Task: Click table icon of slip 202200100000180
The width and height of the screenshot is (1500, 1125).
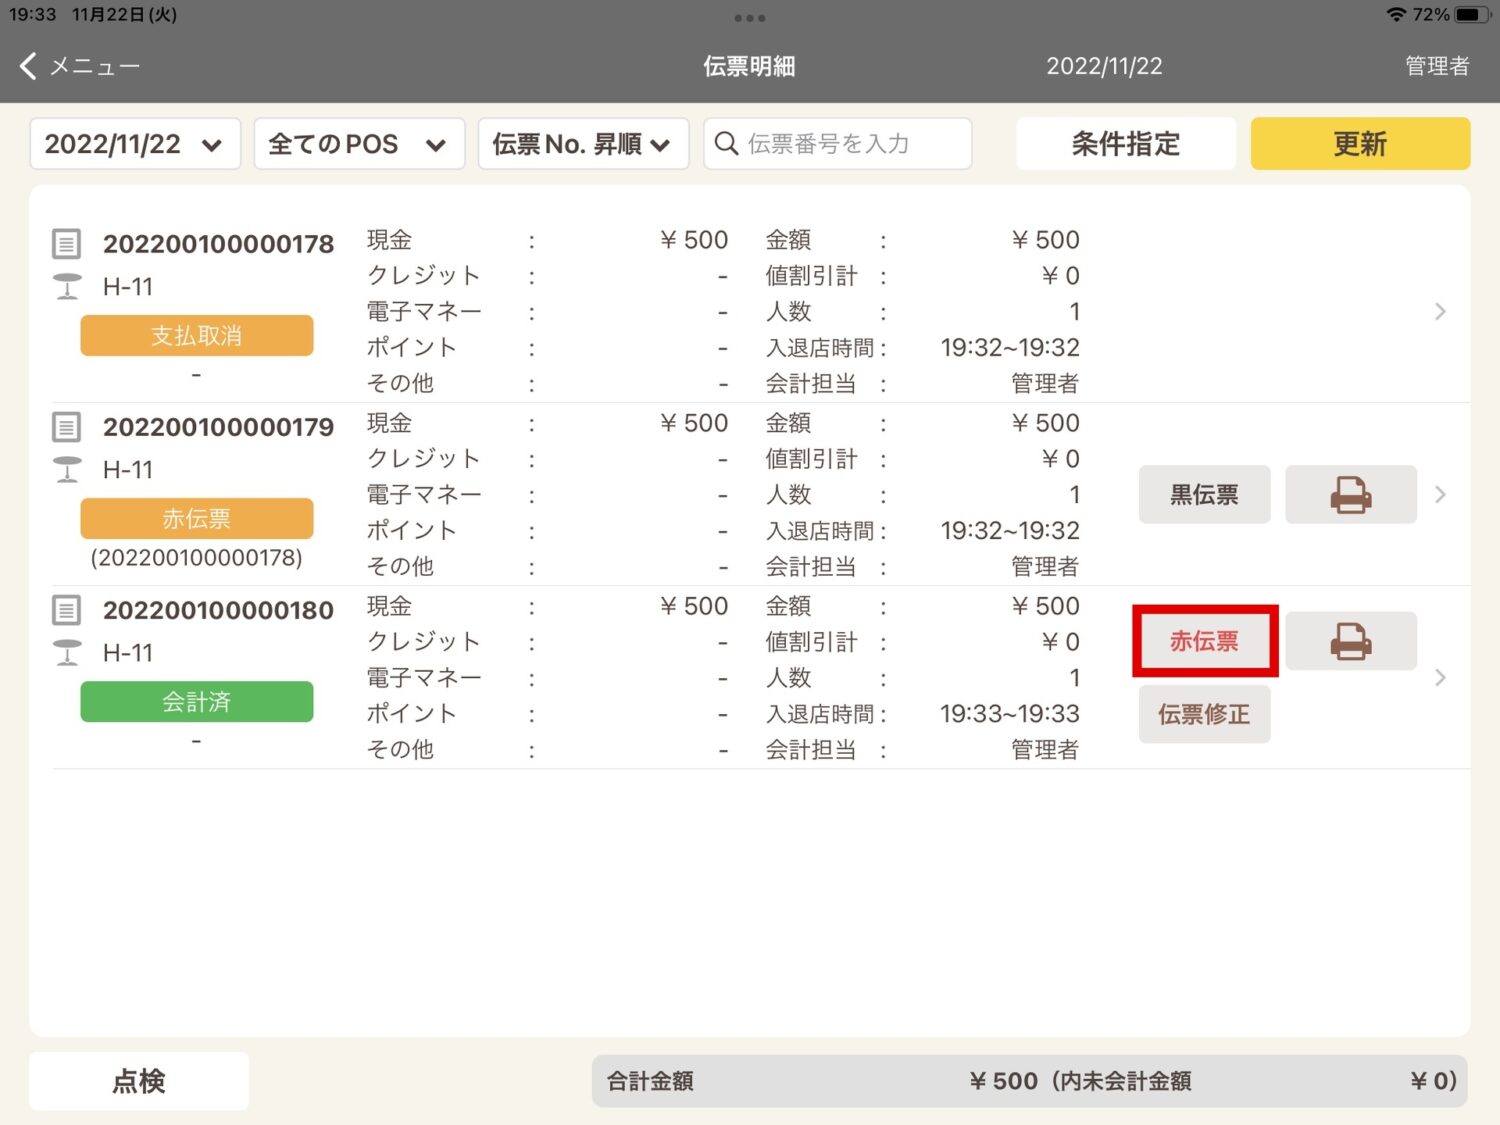Action: coord(67,653)
